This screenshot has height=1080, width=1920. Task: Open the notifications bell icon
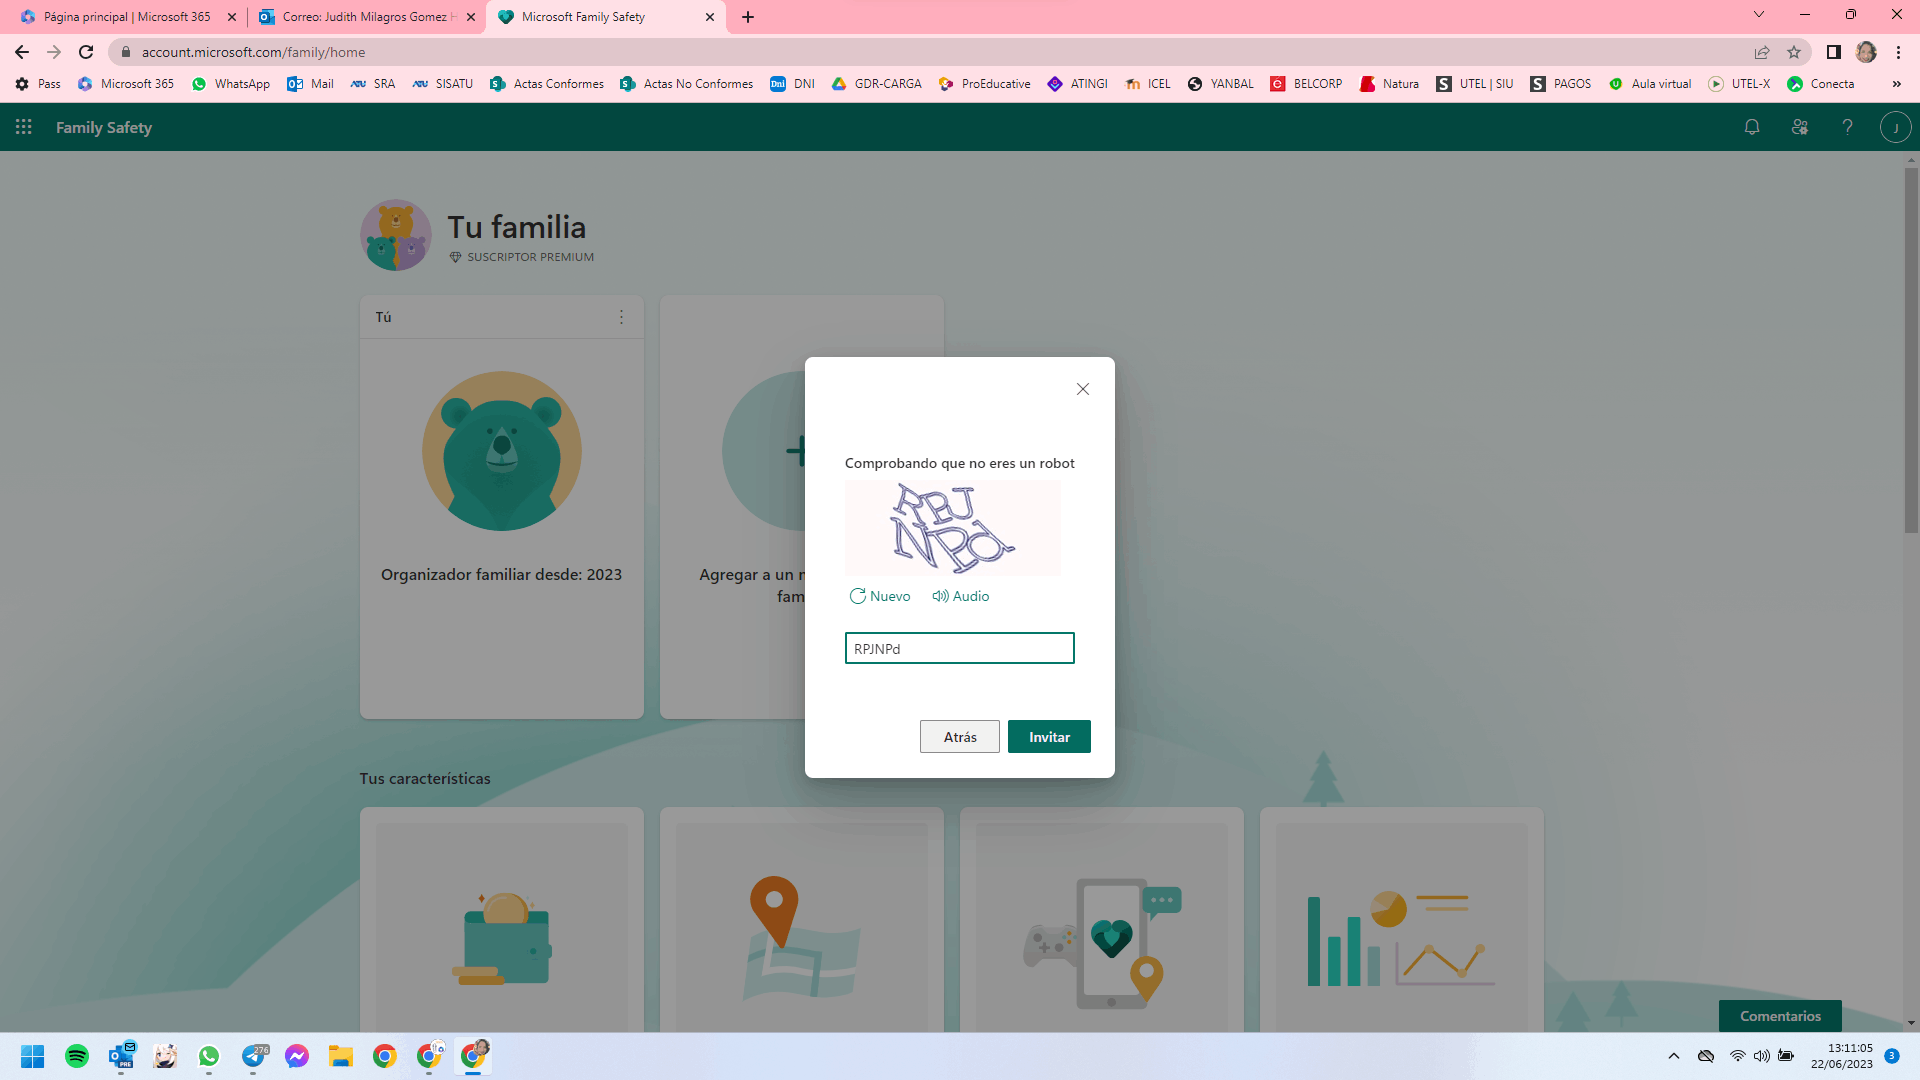[1751, 127]
